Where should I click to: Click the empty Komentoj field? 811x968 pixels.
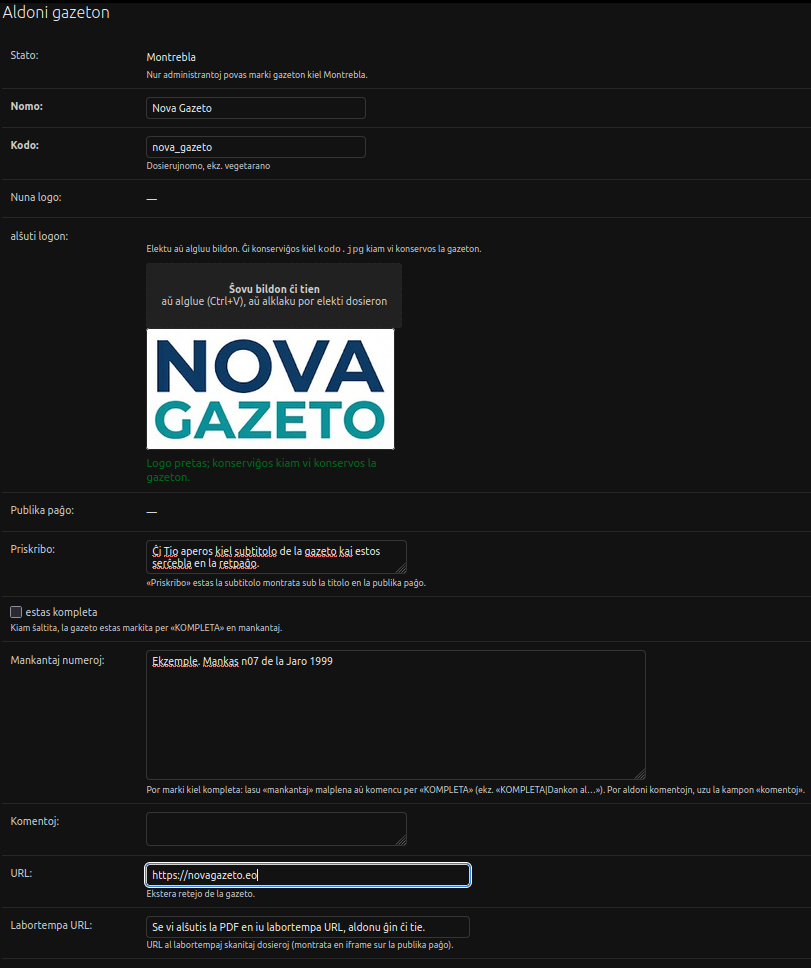coord(276,829)
